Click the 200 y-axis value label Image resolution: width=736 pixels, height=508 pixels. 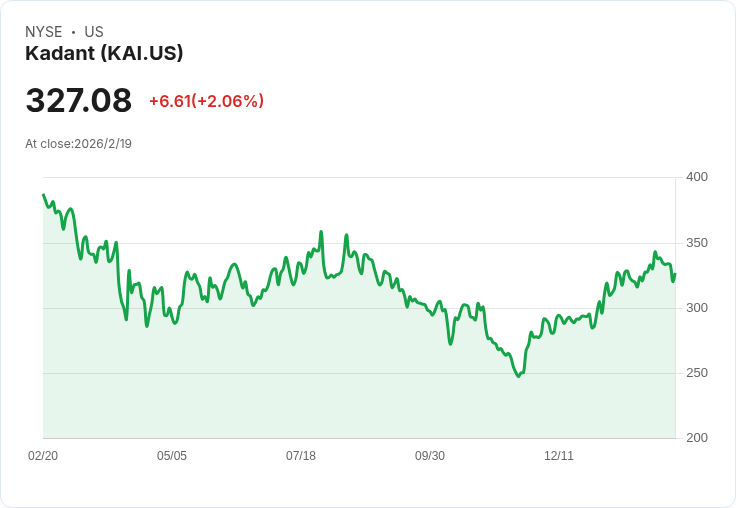point(697,438)
